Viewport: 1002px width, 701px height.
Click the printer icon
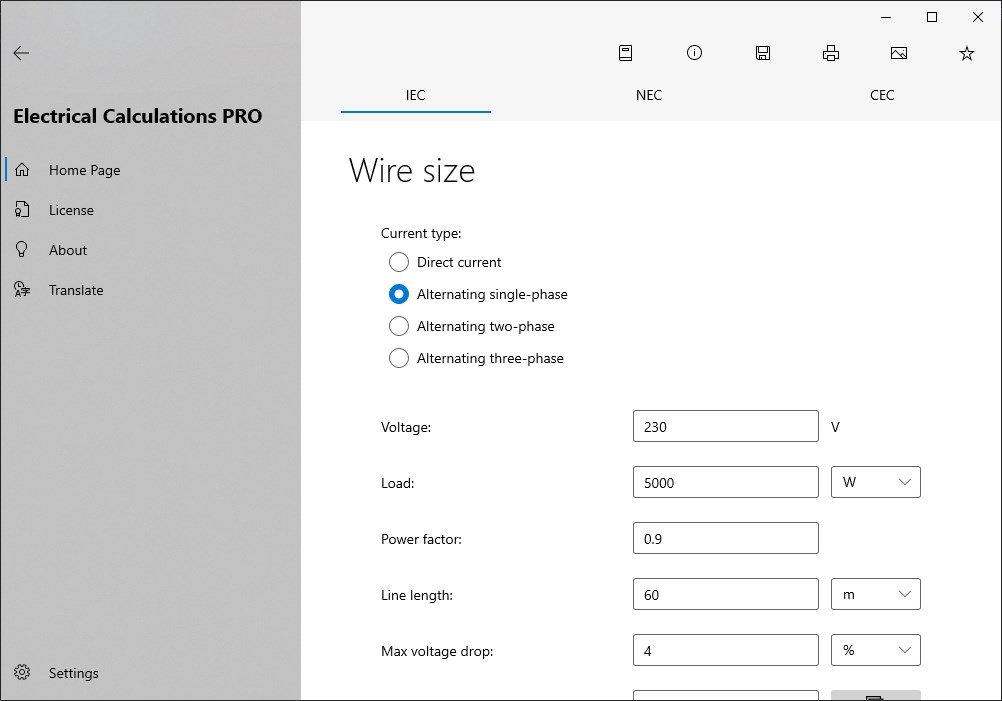(831, 54)
